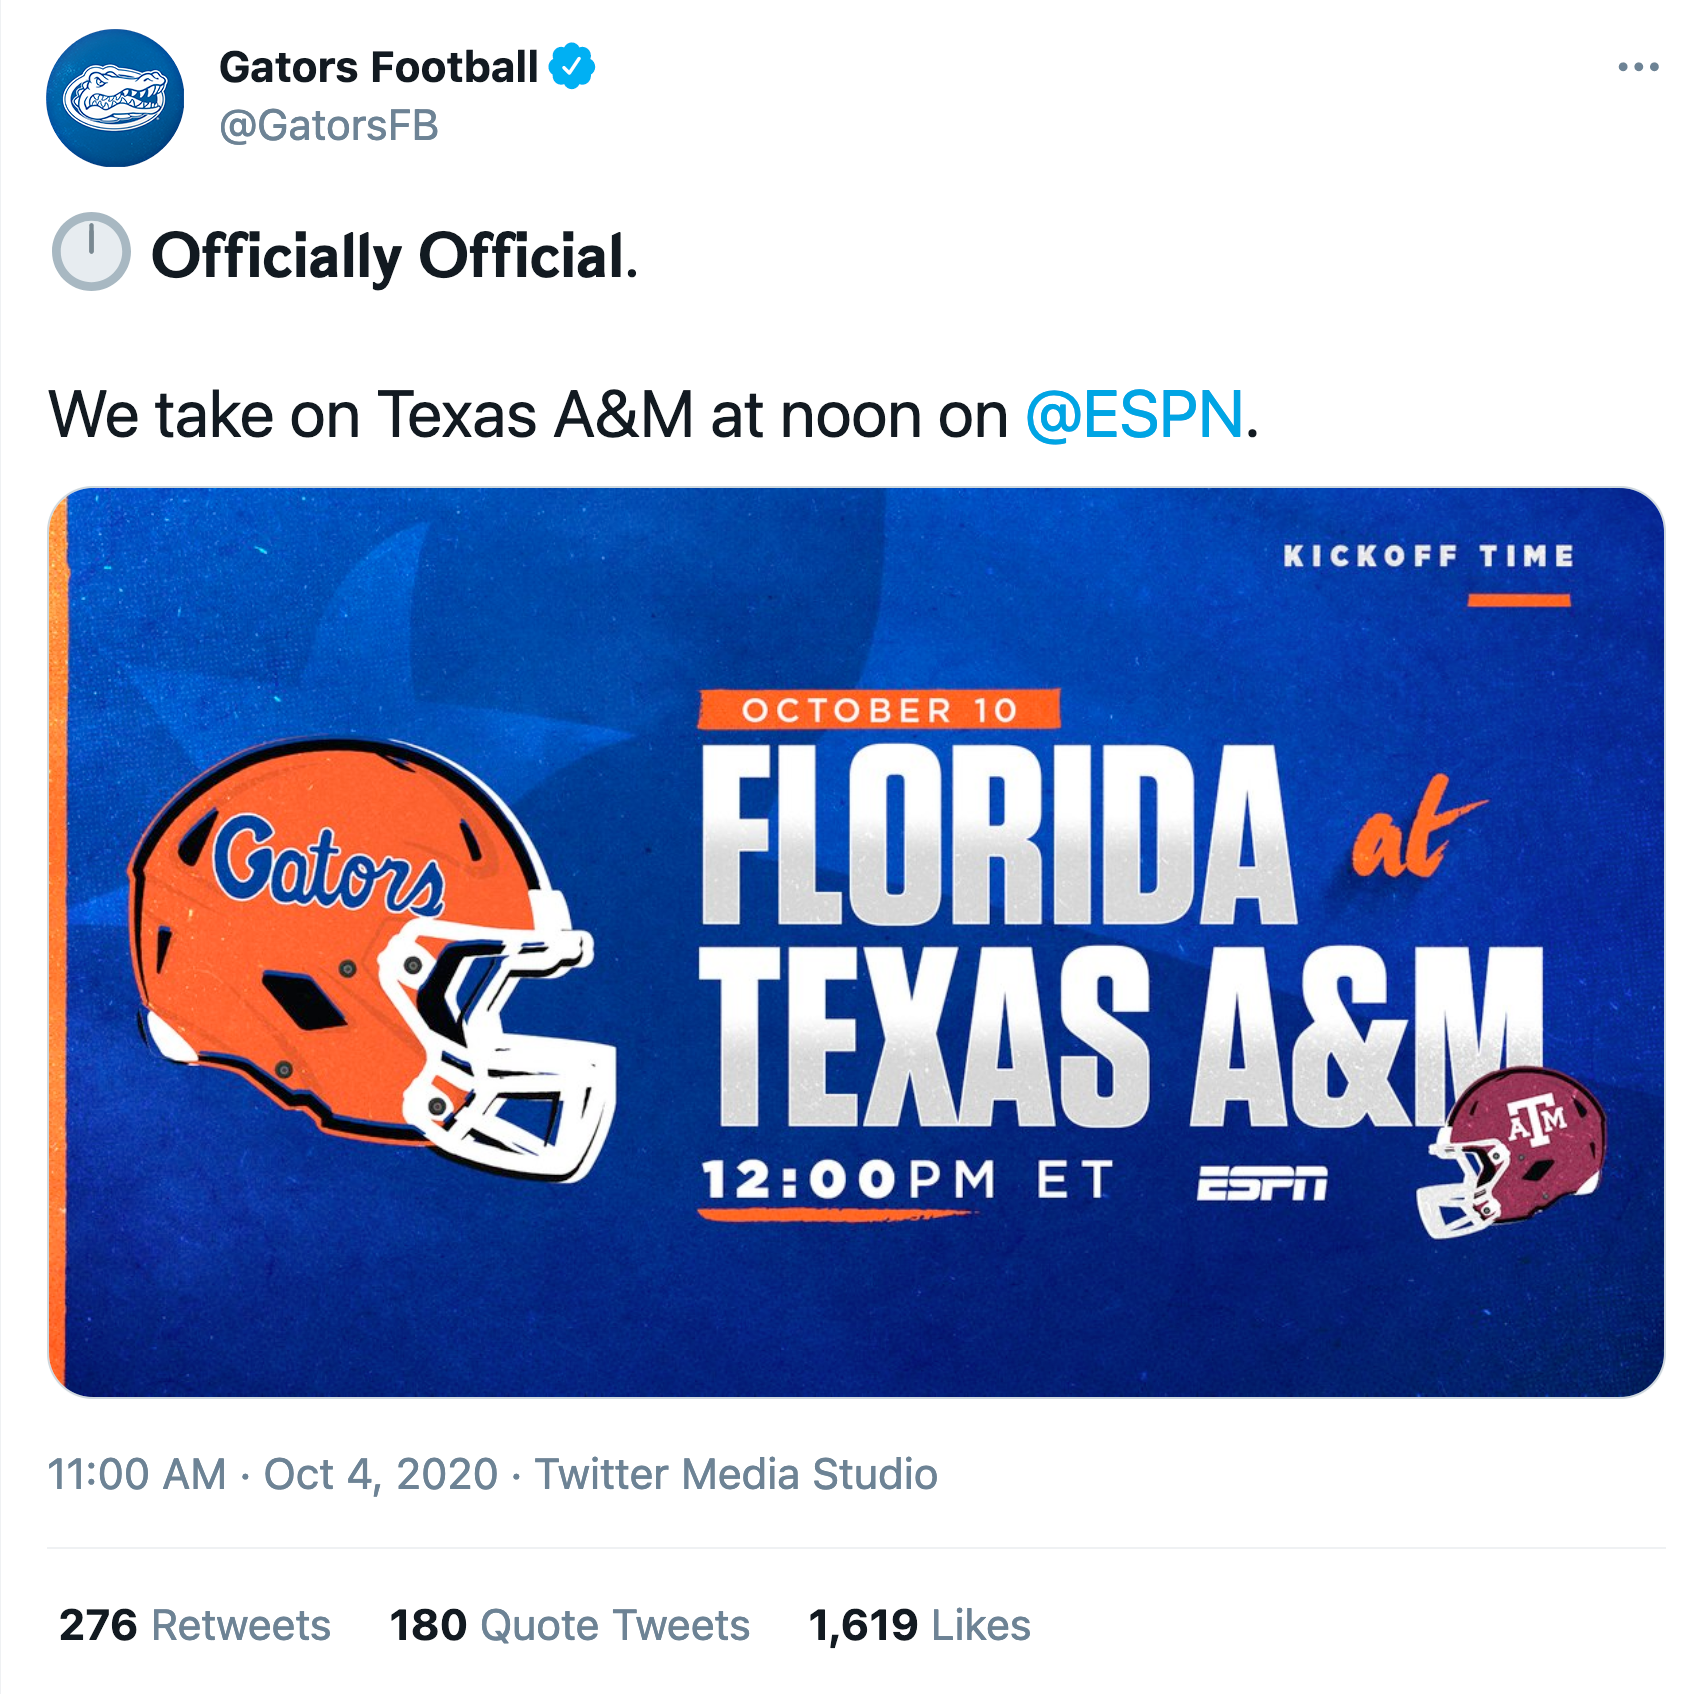Open the kickoff time image
The image size is (1708, 1694).
pyautogui.click(x=856, y=942)
